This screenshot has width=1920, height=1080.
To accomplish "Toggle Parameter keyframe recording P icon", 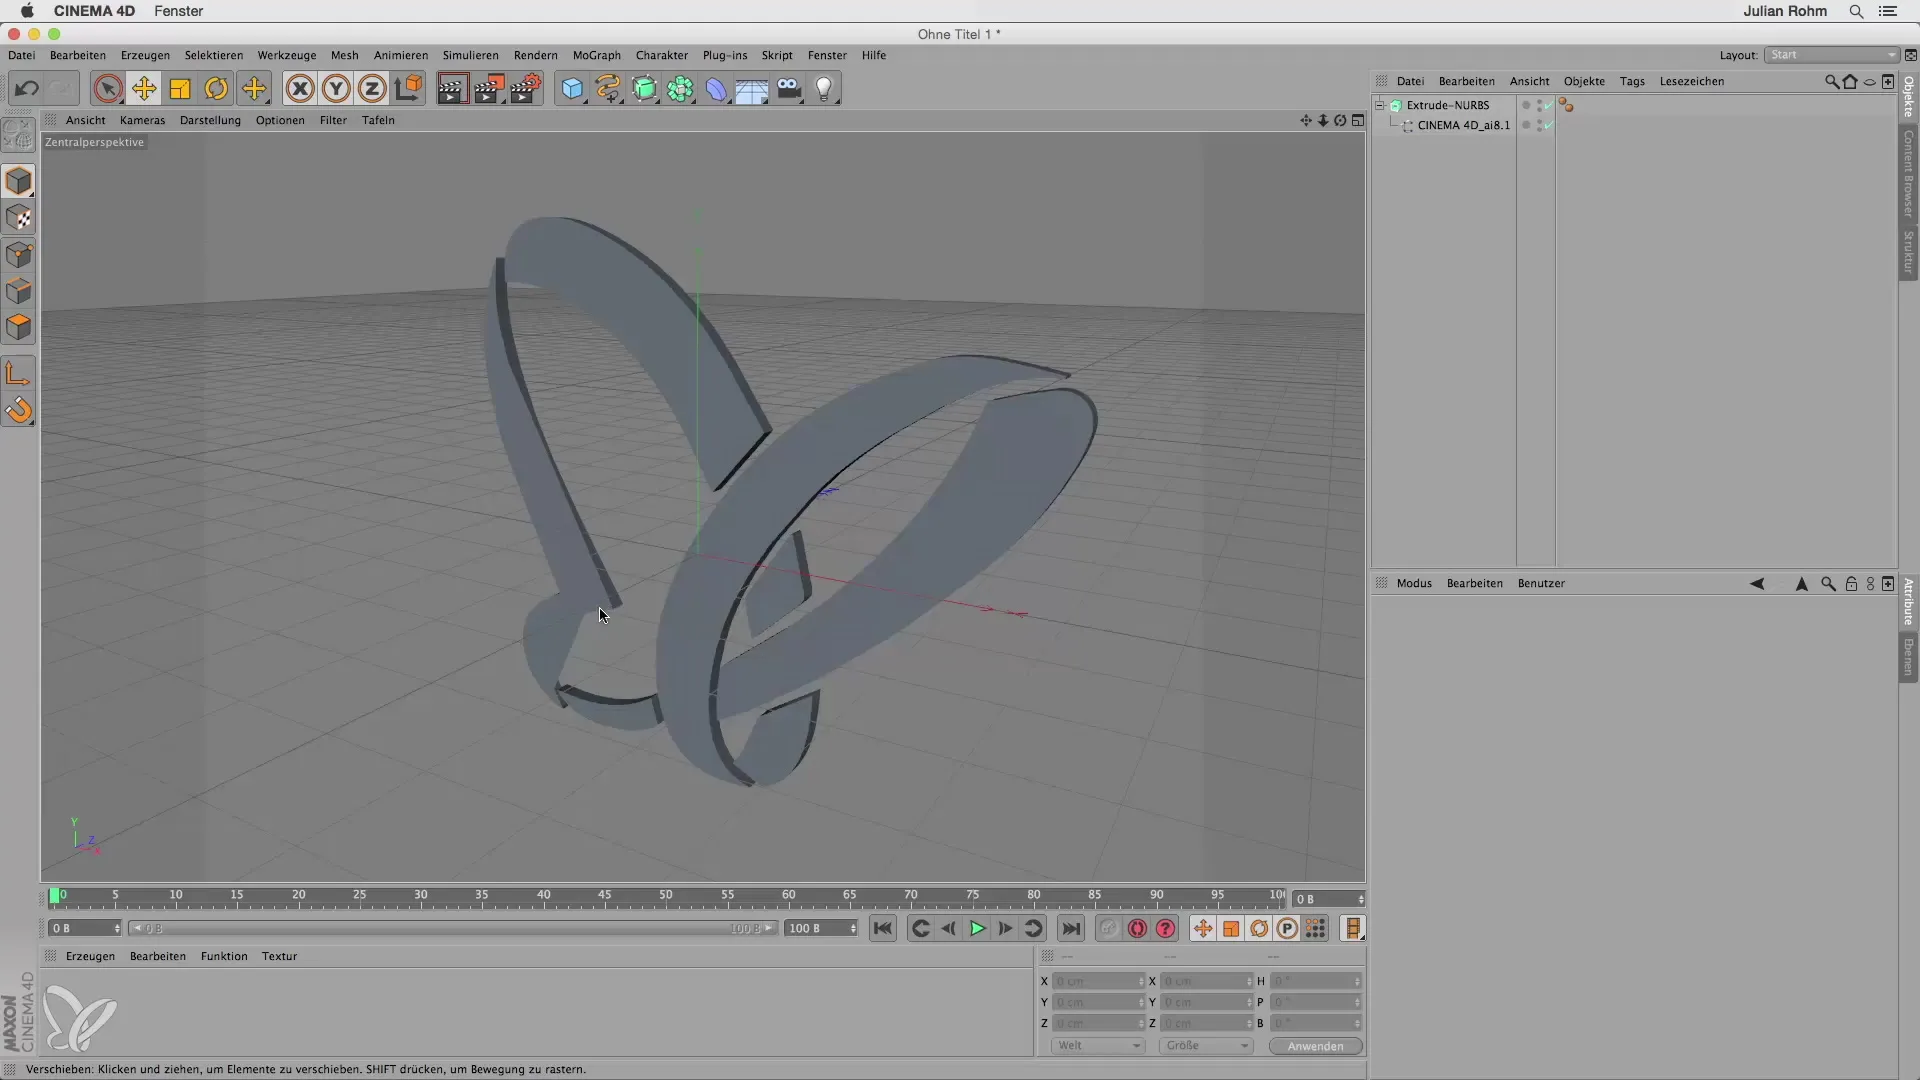I will (1287, 929).
